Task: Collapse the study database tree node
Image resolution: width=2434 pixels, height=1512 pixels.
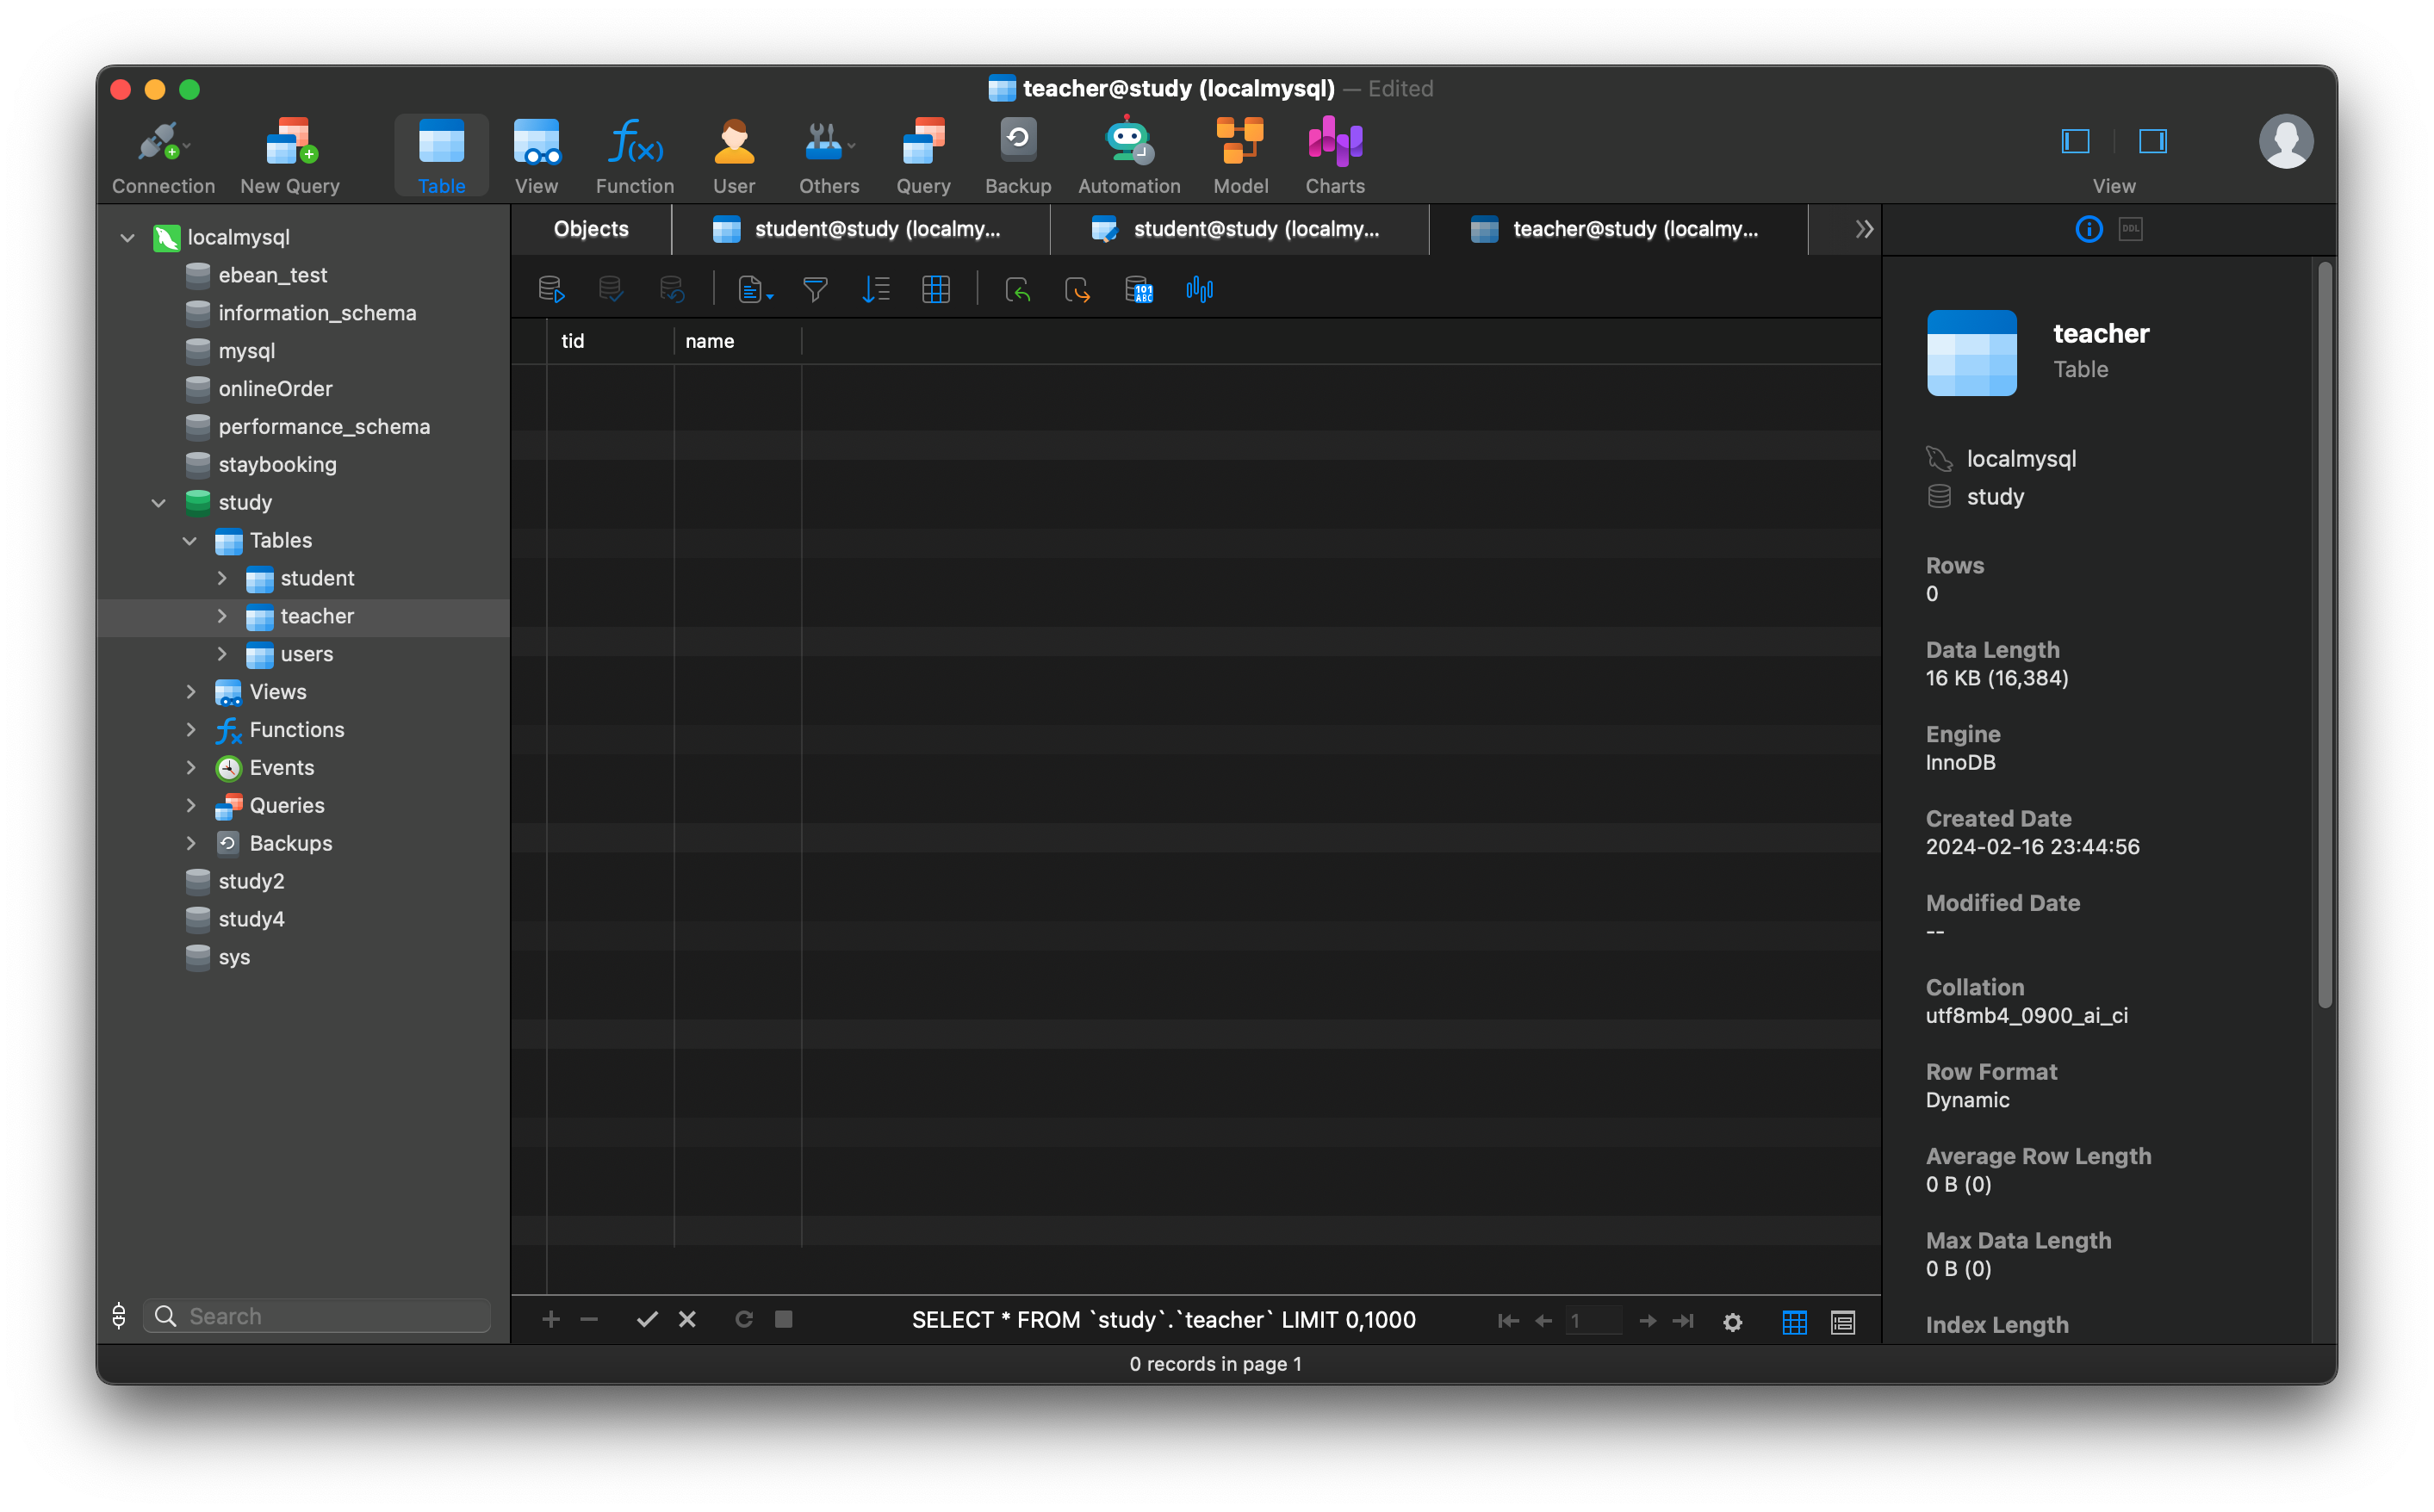Action: coord(159,503)
